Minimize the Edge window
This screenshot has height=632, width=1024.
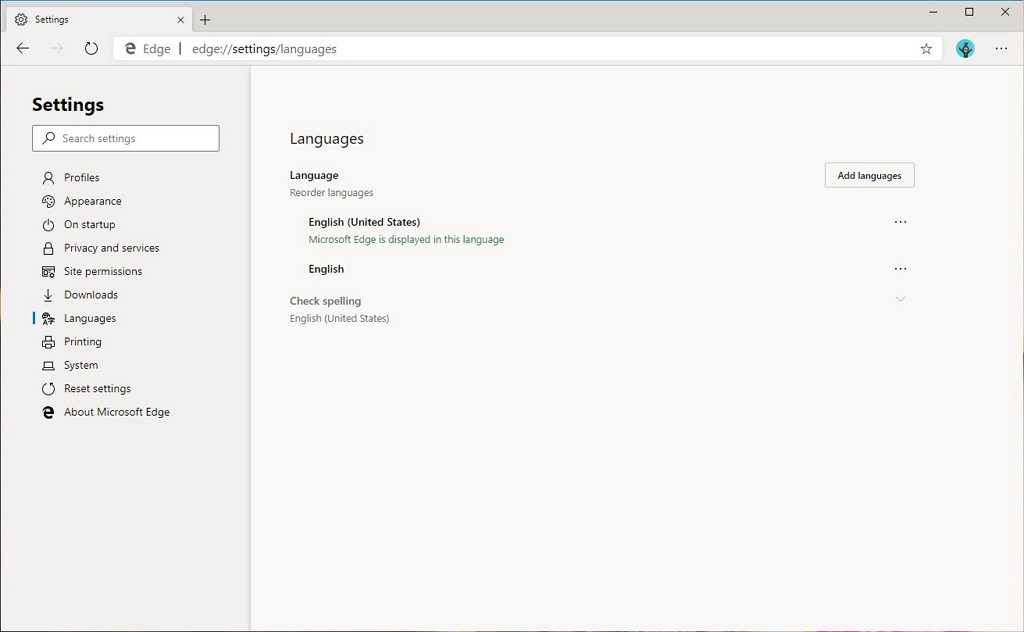(934, 12)
